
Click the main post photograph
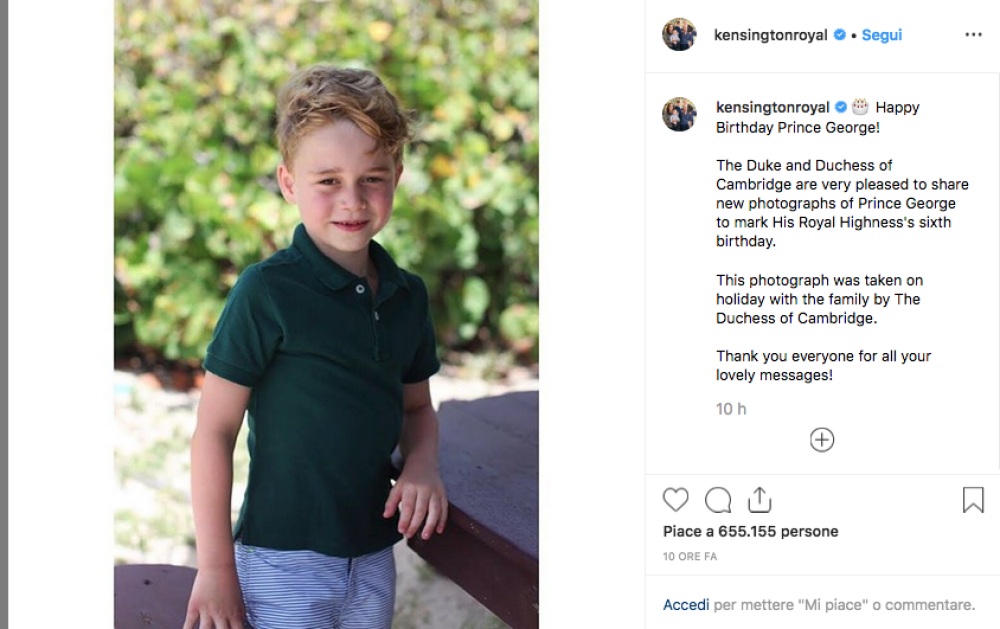[326, 314]
